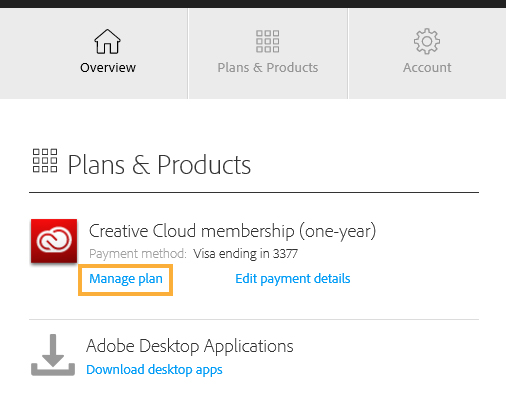Click the gray download tray icon
The width and height of the screenshot is (506, 398).
(x=53, y=355)
